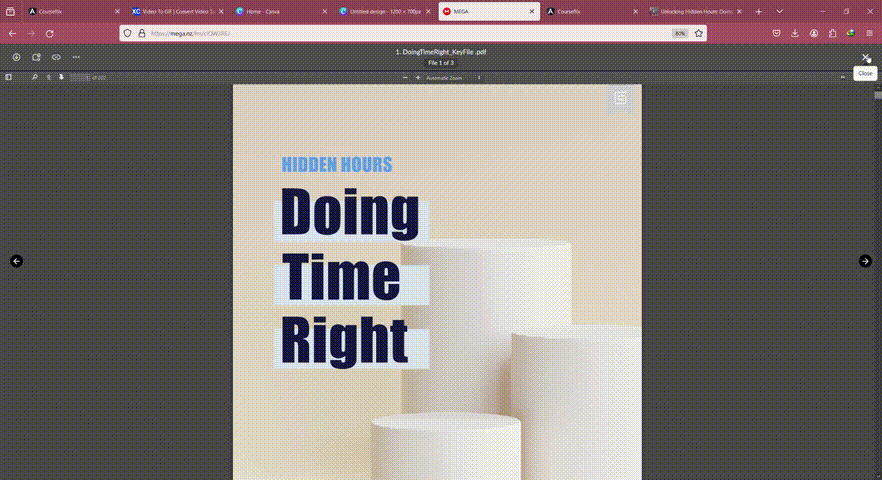Click the DoingTimeRight_KeyFile.pdf file name
Screen dimensions: 882x480
pyautogui.click(x=441, y=52)
